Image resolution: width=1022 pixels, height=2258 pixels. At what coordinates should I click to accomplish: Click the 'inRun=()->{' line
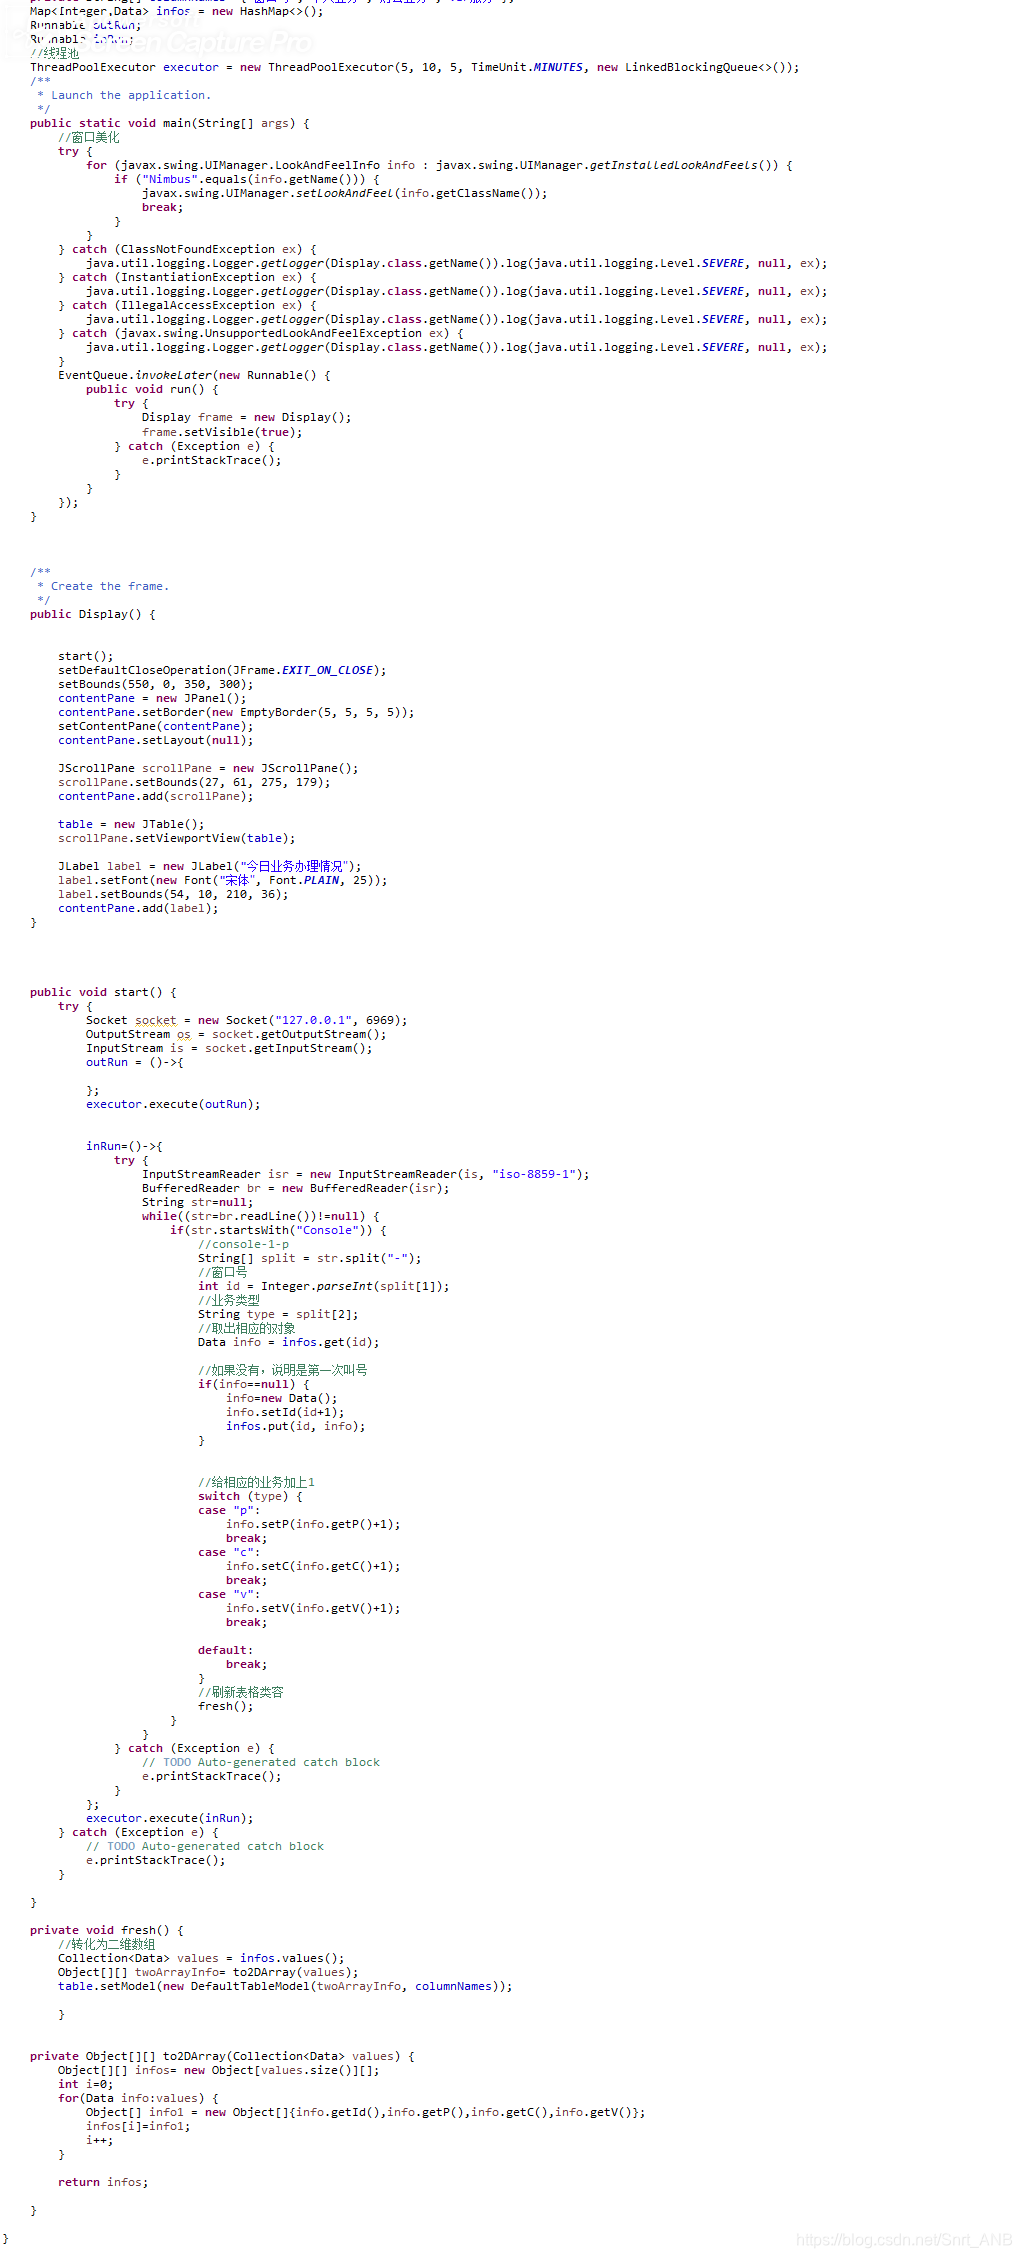[x=124, y=1146]
